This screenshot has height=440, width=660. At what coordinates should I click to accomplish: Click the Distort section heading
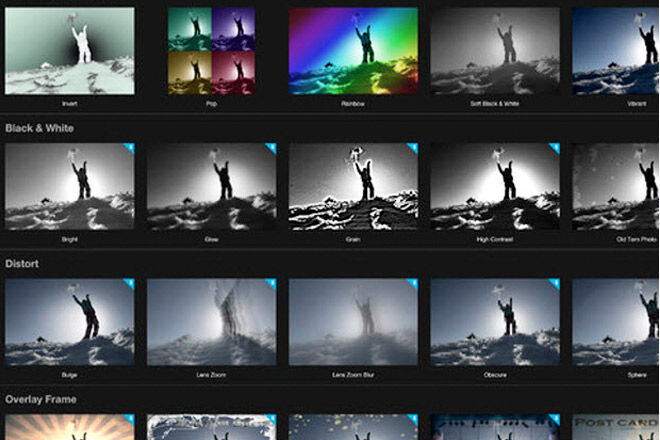click(x=22, y=264)
